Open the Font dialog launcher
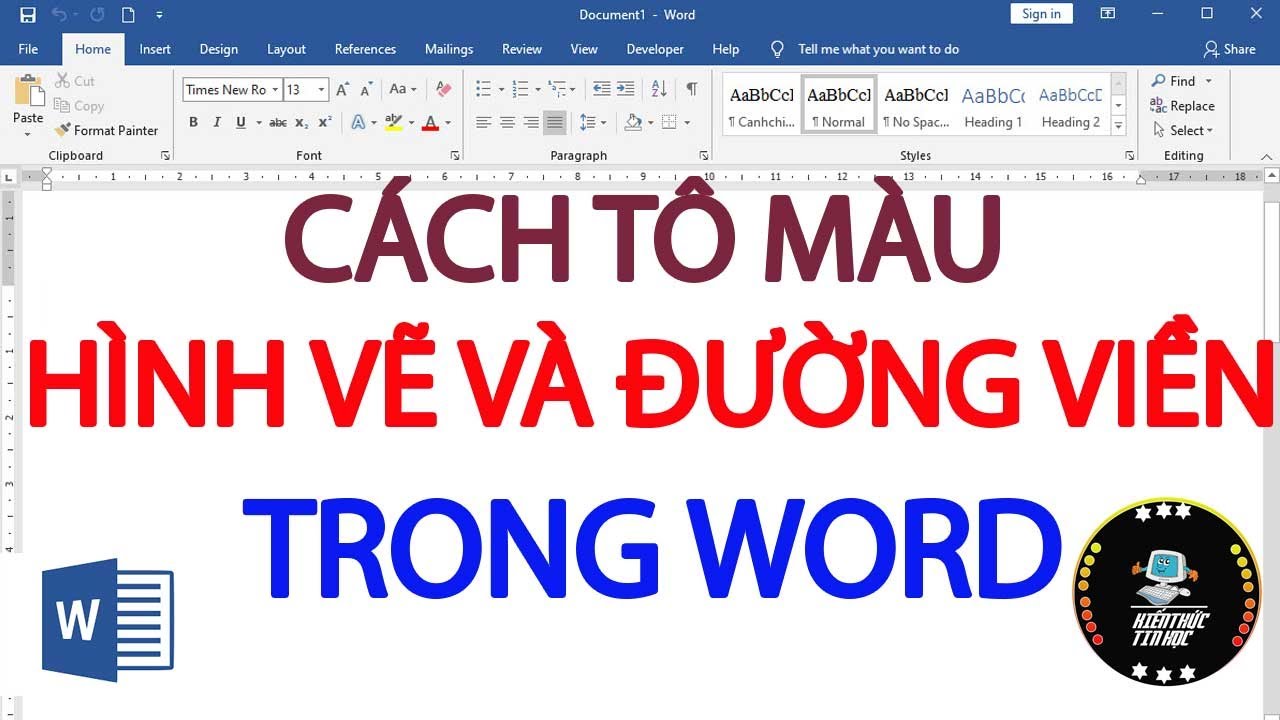The image size is (1280, 720). [455, 156]
